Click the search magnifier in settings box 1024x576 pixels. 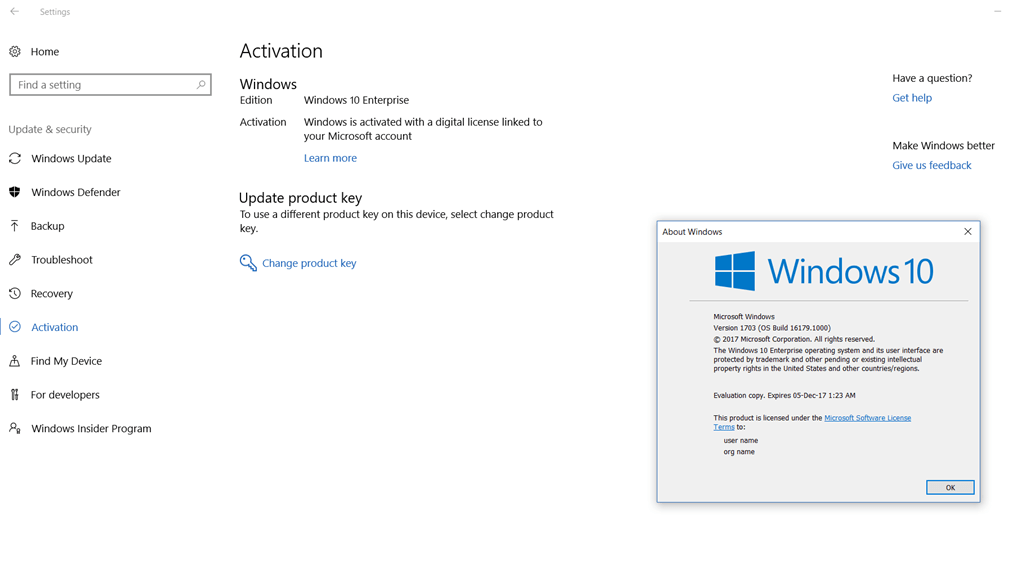(x=200, y=85)
